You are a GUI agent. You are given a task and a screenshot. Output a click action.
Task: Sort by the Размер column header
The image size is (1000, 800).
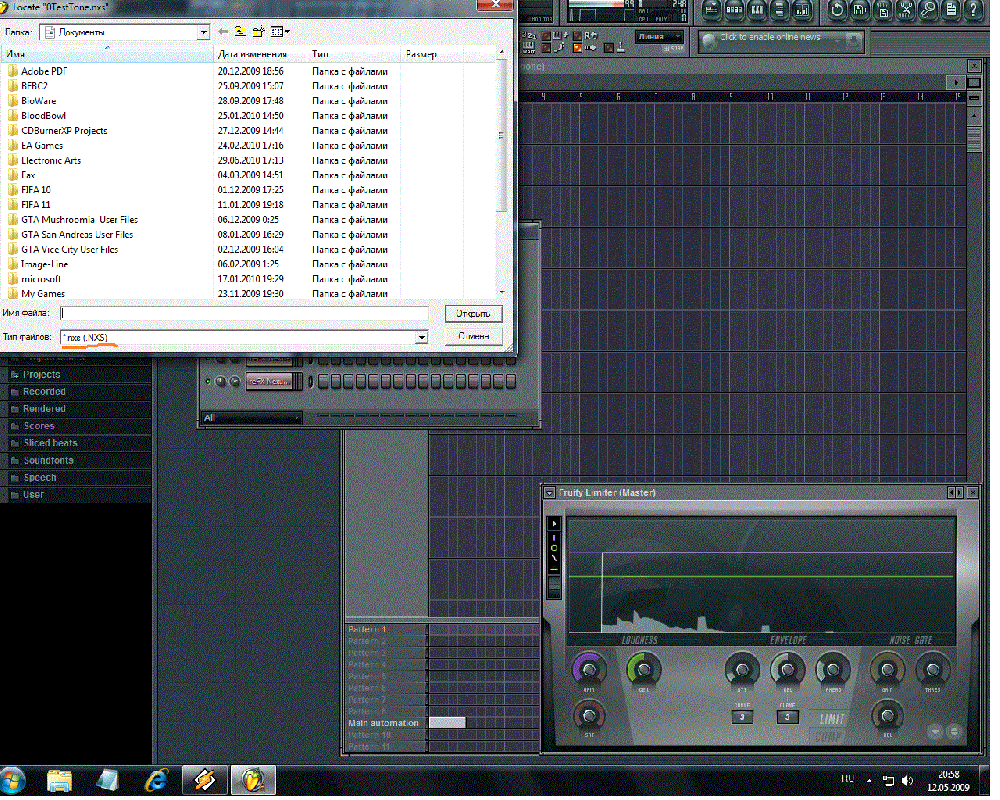[432, 54]
